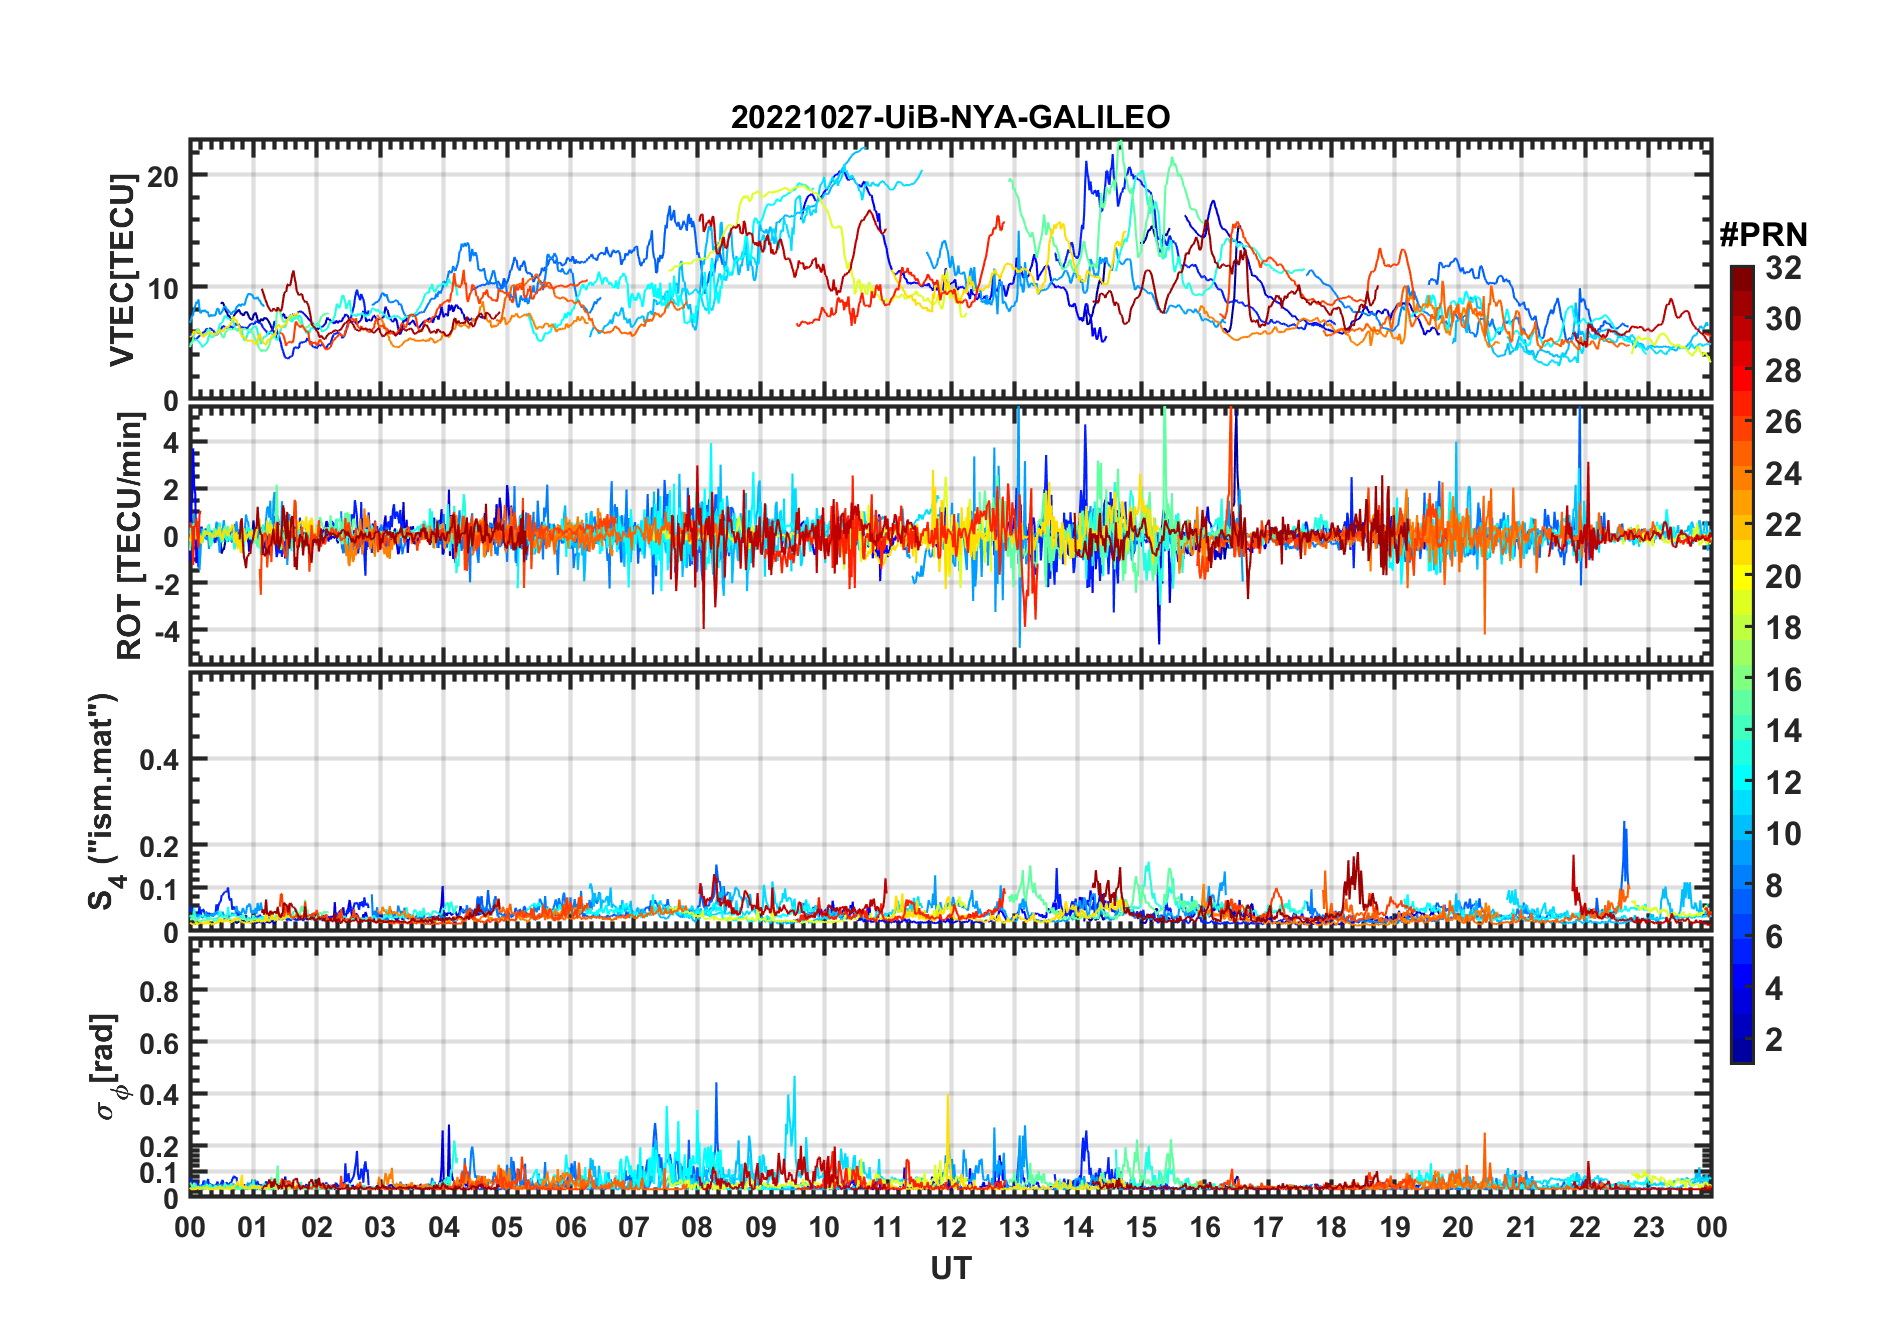Click colorbar tick label 16
This screenshot has width=1902, height=1330.
[x=1783, y=680]
